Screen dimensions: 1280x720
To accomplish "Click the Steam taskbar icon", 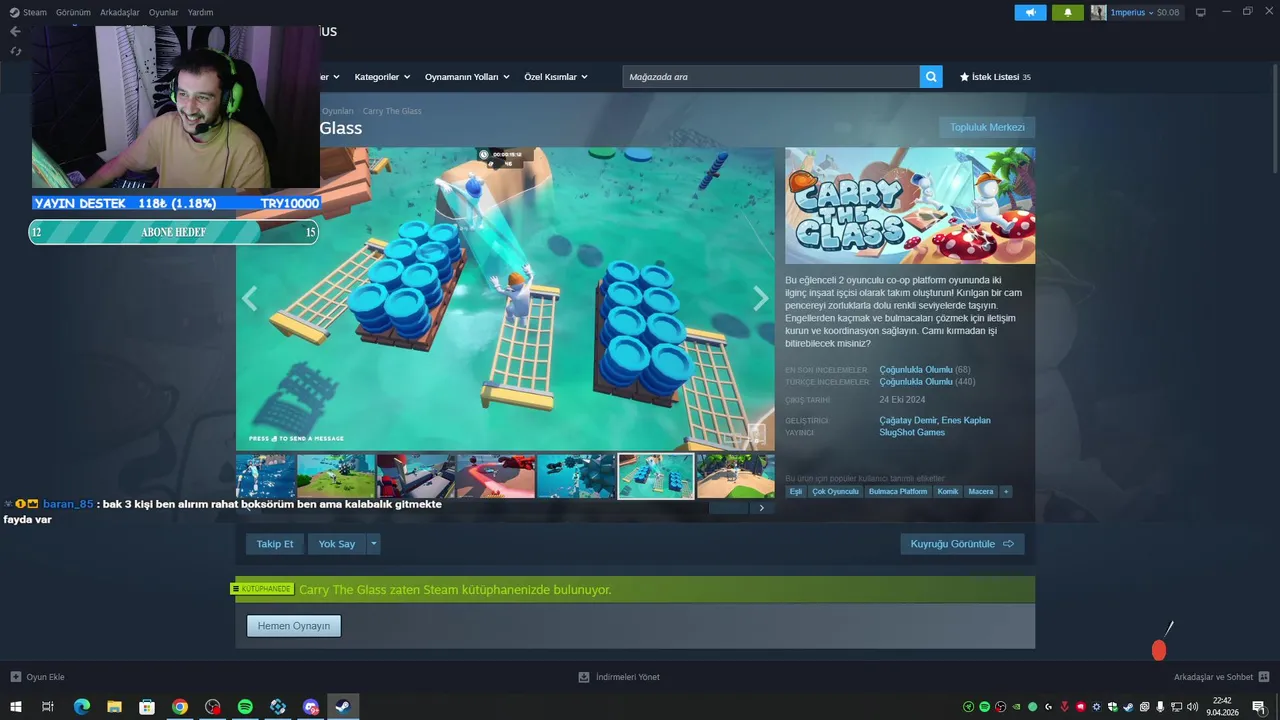I will [x=343, y=707].
